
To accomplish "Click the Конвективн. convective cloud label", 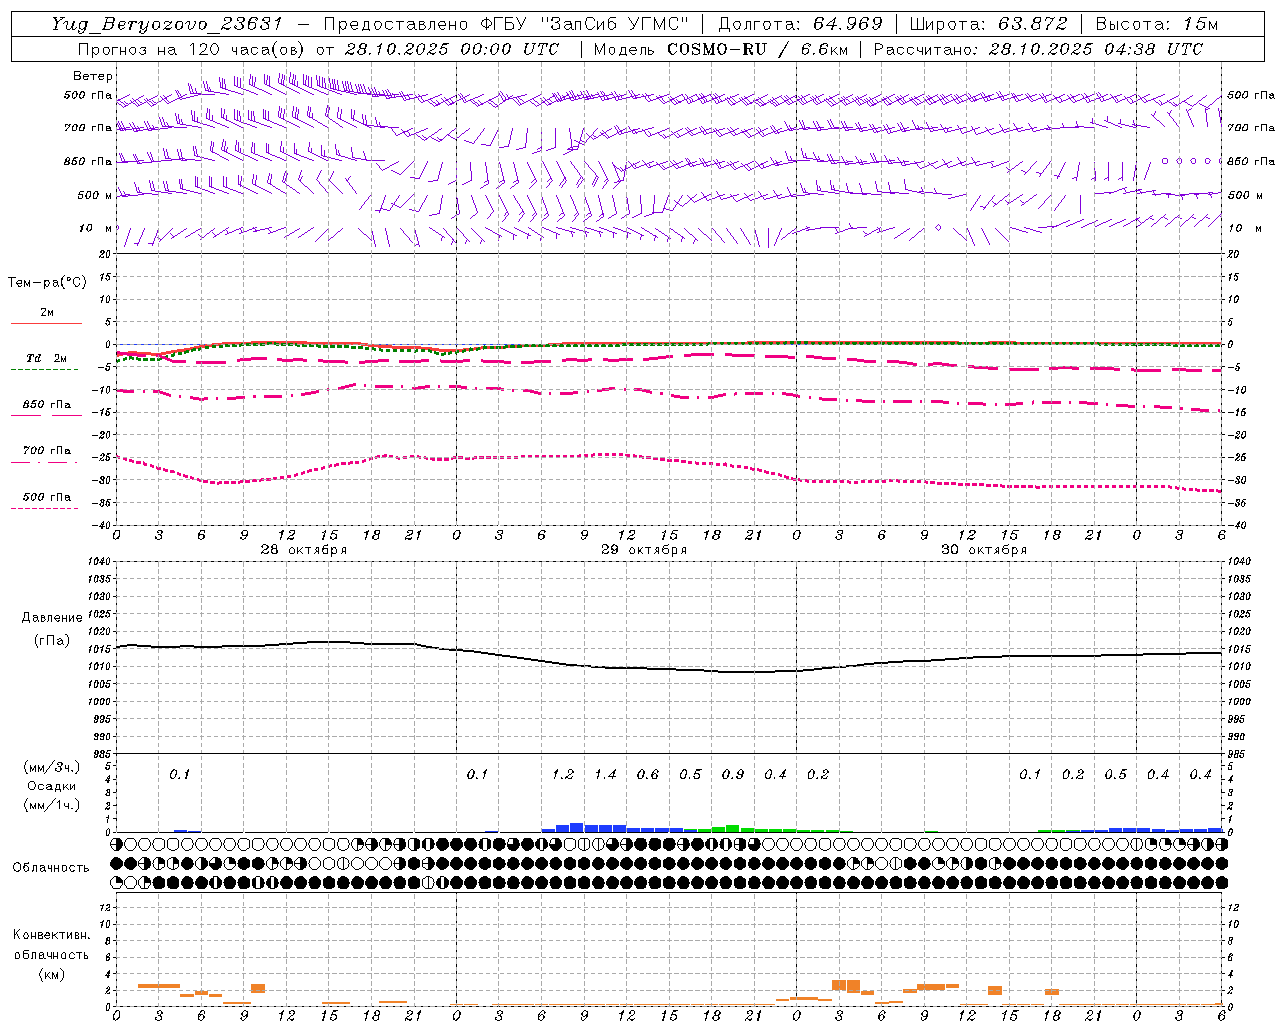I will 51,935.
